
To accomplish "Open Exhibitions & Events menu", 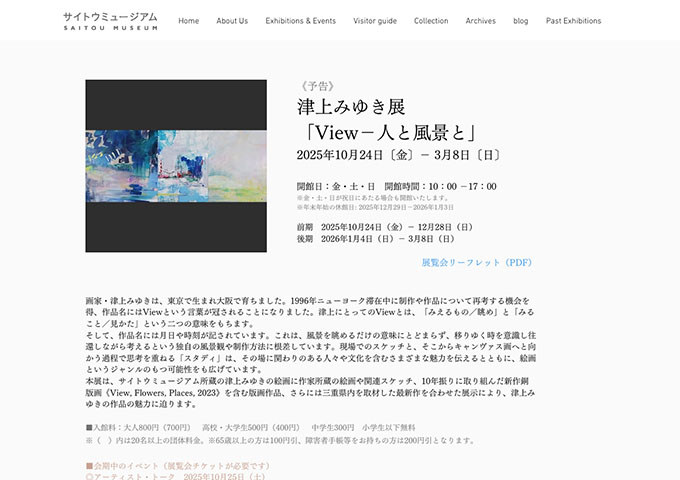I will (301, 21).
